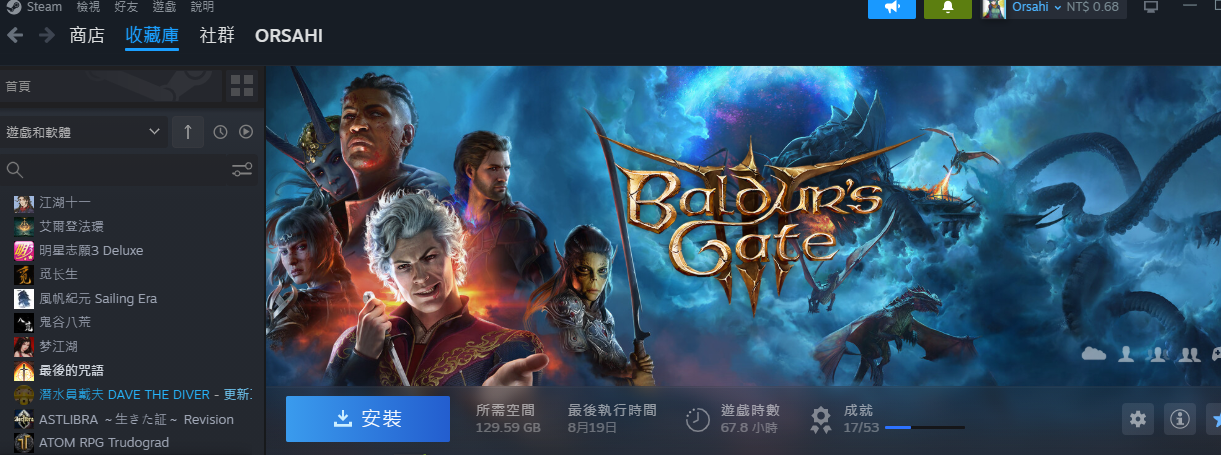Switch library to grid collections view
The image size is (1221, 455).
point(242,86)
